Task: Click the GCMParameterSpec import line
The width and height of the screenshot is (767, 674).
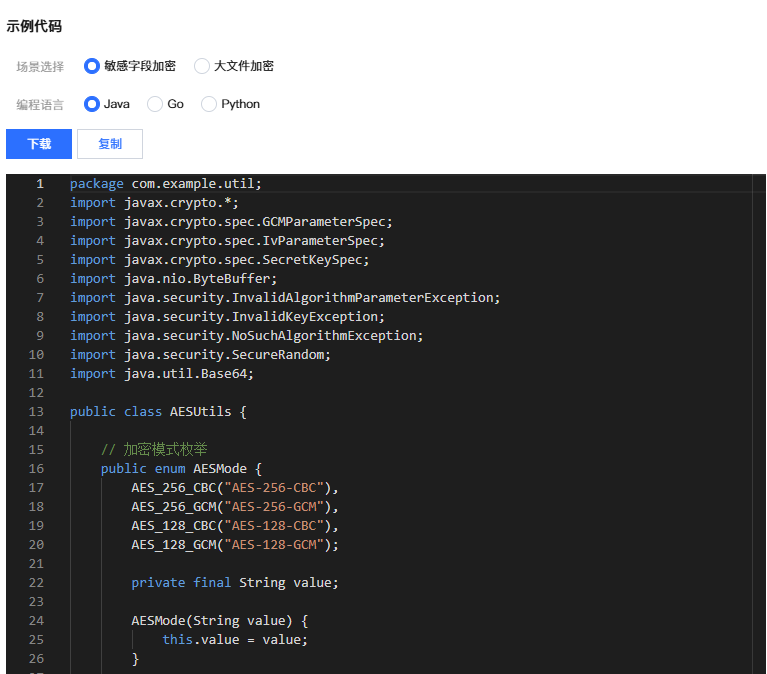Action: pyautogui.click(x=230, y=222)
